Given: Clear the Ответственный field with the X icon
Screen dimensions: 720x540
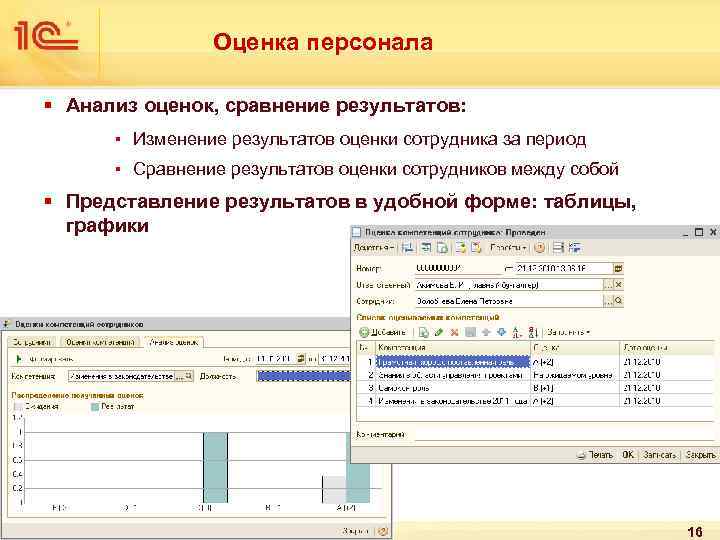Looking at the screenshot, I should 619,285.
